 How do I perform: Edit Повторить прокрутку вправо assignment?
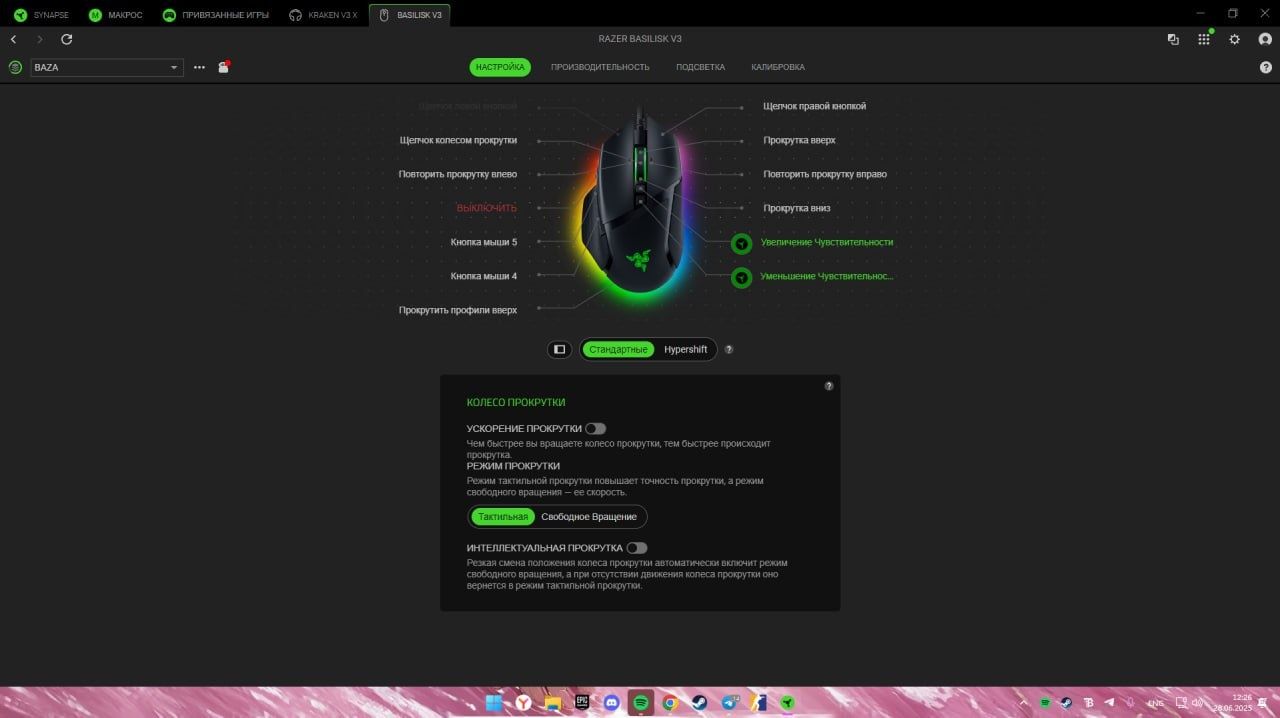tap(825, 174)
